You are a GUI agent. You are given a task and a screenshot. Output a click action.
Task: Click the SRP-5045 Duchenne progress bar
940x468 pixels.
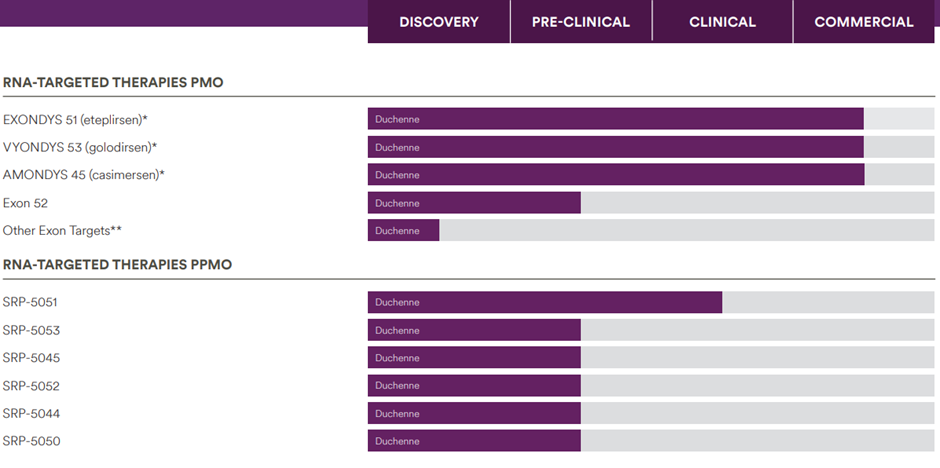(474, 357)
